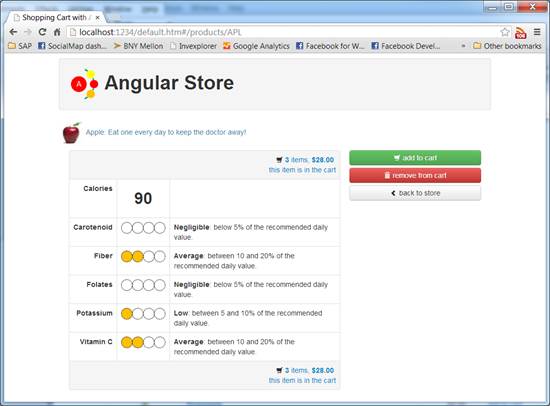Click the home icon in the toolbar
Screen dimensions: 550x406
click(57, 32)
